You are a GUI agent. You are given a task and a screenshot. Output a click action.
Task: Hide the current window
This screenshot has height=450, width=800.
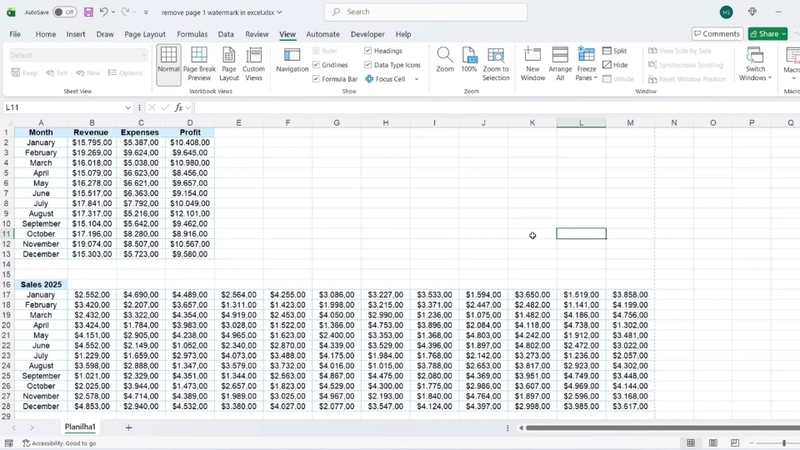[x=615, y=65]
